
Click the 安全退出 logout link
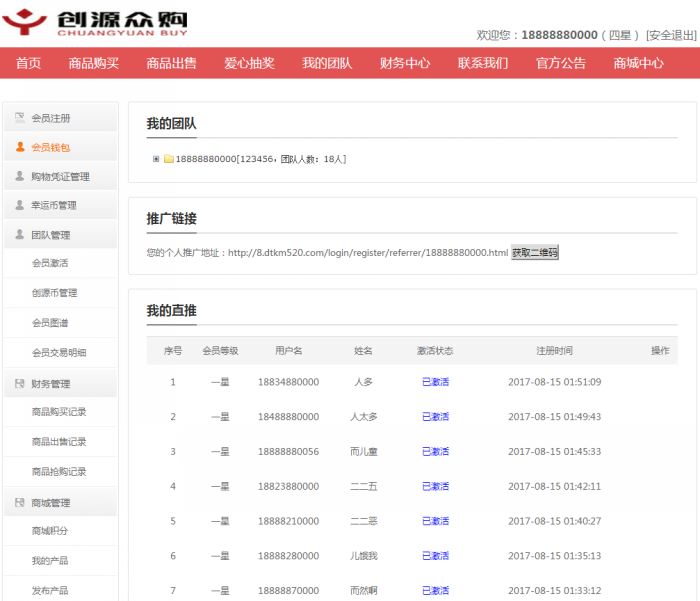click(x=671, y=35)
